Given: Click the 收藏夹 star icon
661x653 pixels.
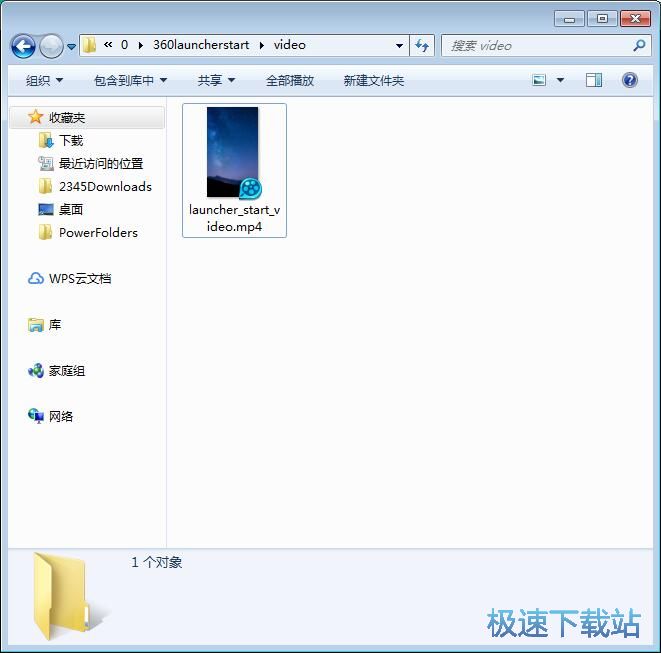Looking at the screenshot, I should (x=35, y=117).
